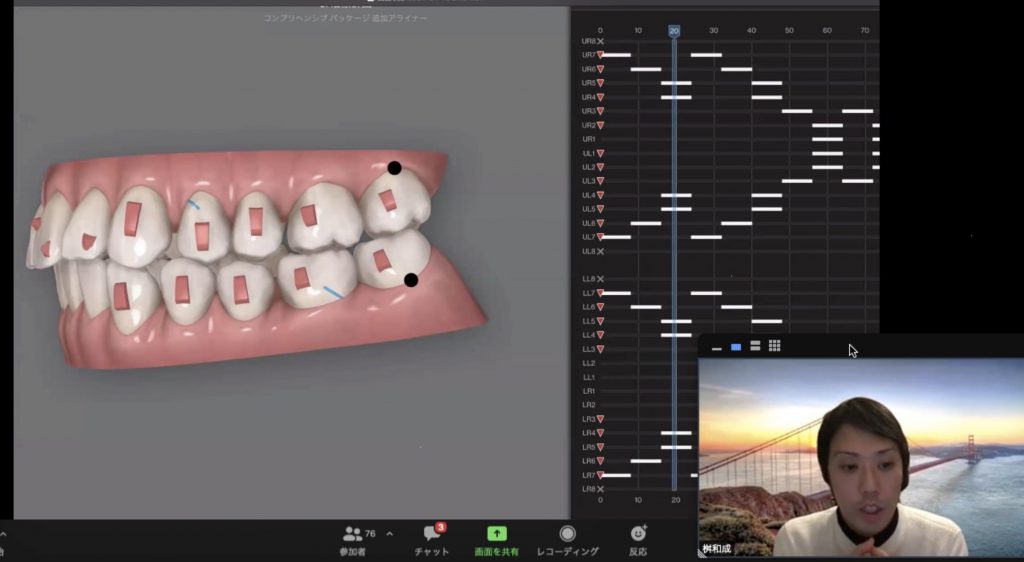Click the UR5 red attachment triangle
Screen dimensions: 1024x562
tap(600, 84)
